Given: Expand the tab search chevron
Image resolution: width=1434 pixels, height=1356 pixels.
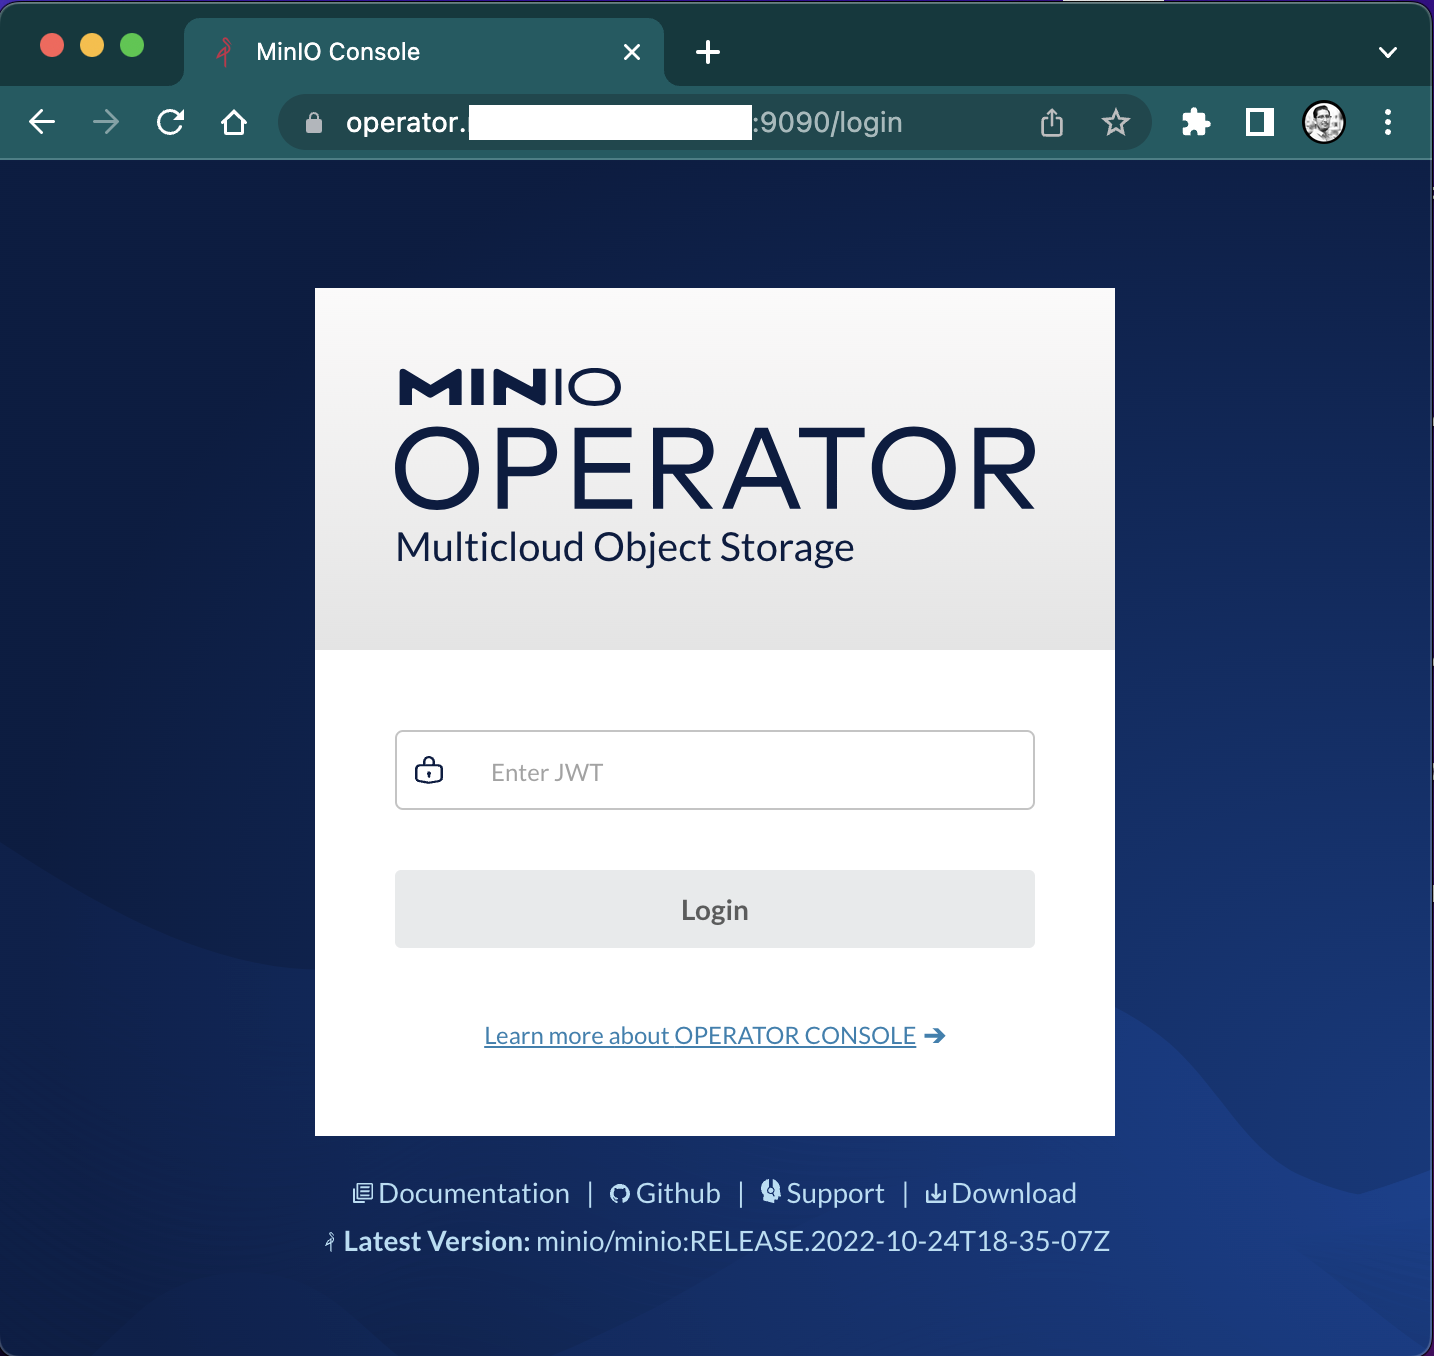Looking at the screenshot, I should [x=1387, y=52].
